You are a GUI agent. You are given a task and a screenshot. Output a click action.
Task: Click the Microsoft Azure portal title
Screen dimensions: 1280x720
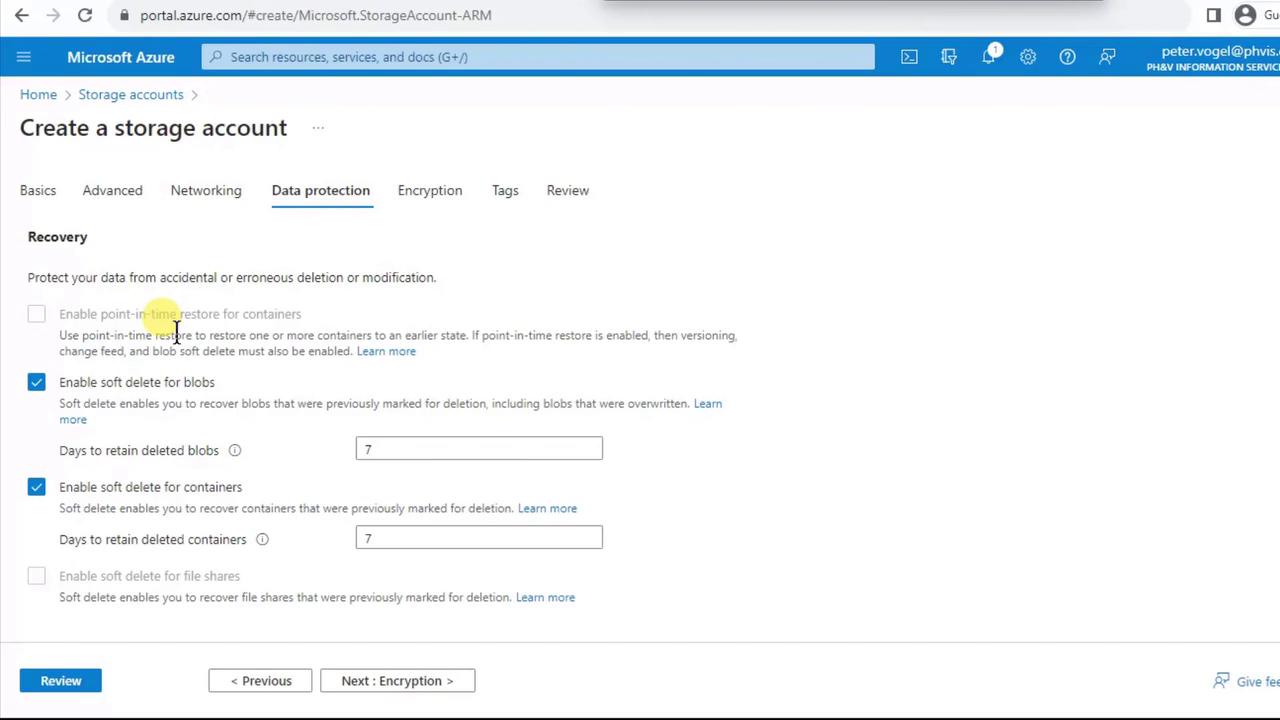click(121, 57)
